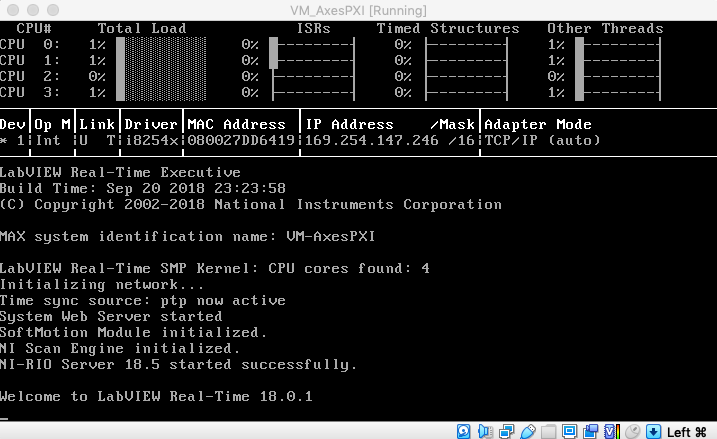Screen dimensions: 717x439
Task: Click the Build Time: Sep 20 2018 line
Action: click(x=143, y=188)
